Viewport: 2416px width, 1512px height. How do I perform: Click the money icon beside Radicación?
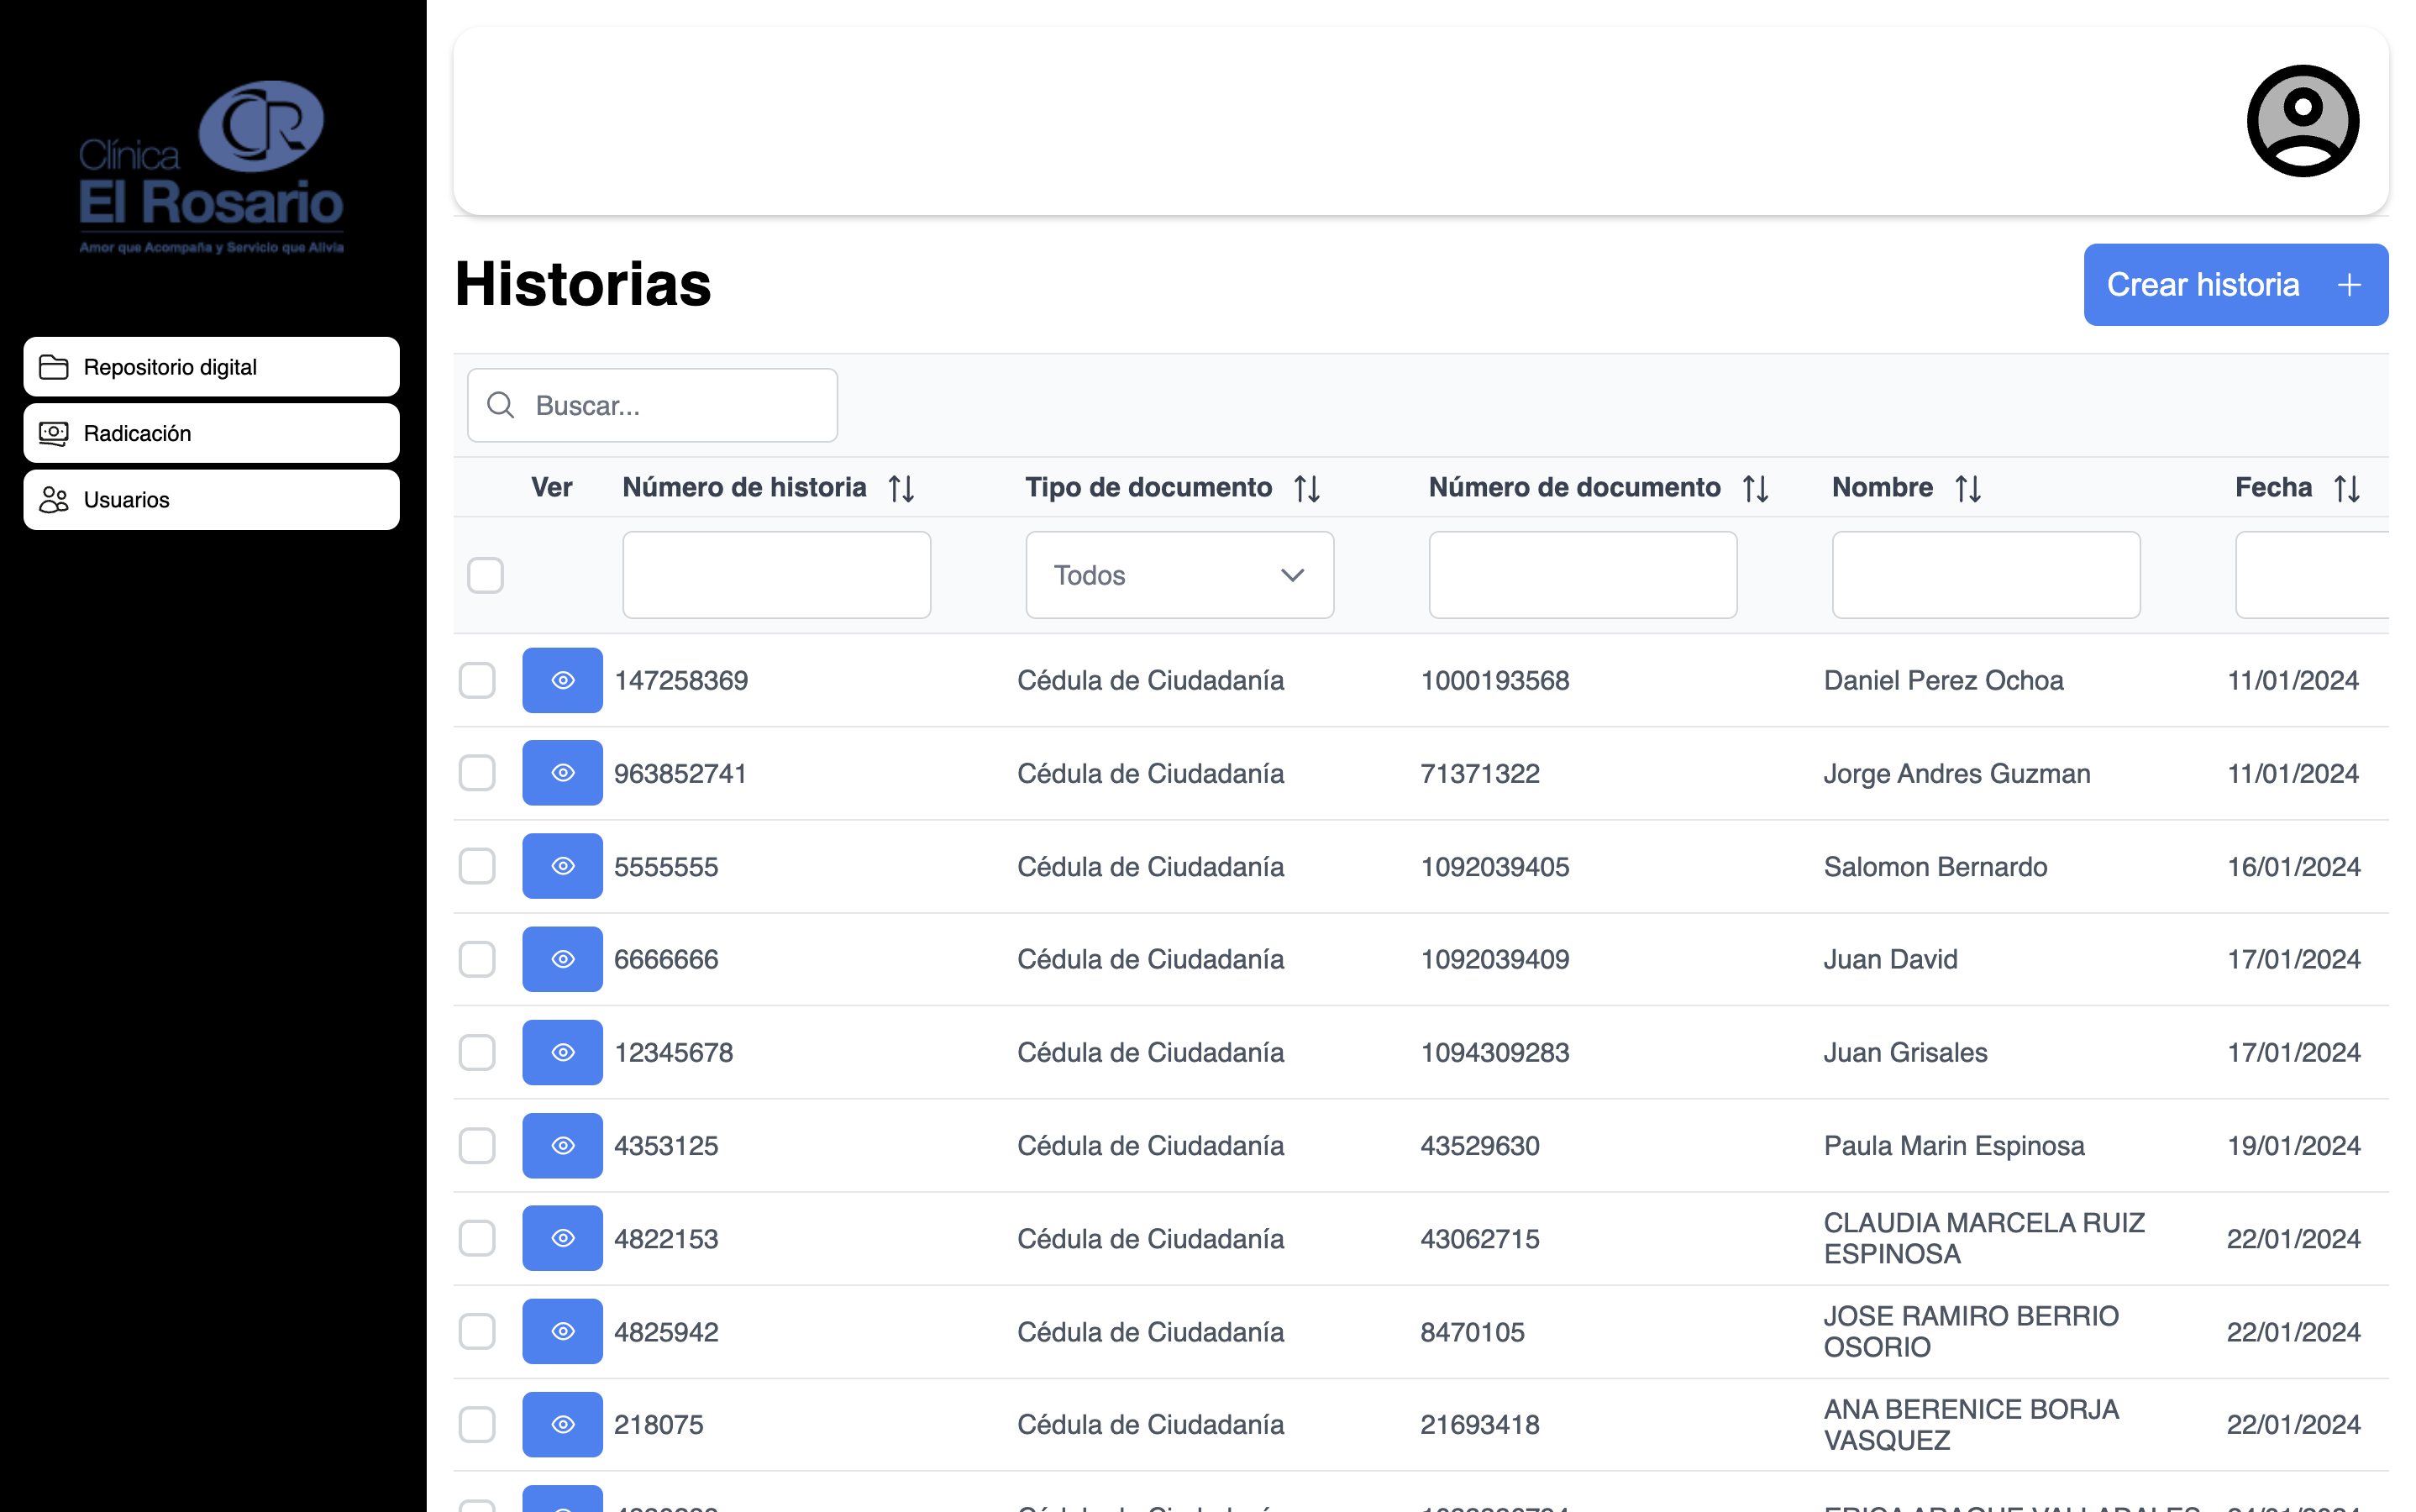[53, 433]
